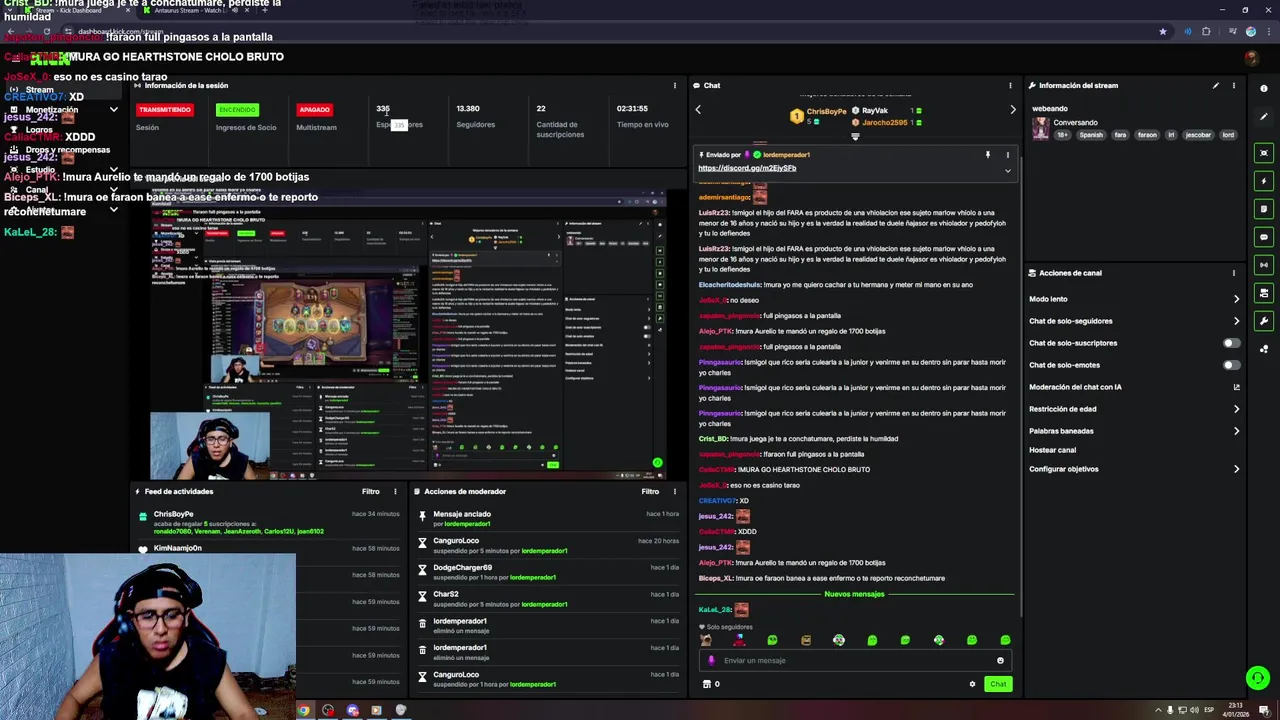This screenshot has height=720, width=1280.
Task: Select the DodgeCharger69 moderator action row
Action: point(549,572)
